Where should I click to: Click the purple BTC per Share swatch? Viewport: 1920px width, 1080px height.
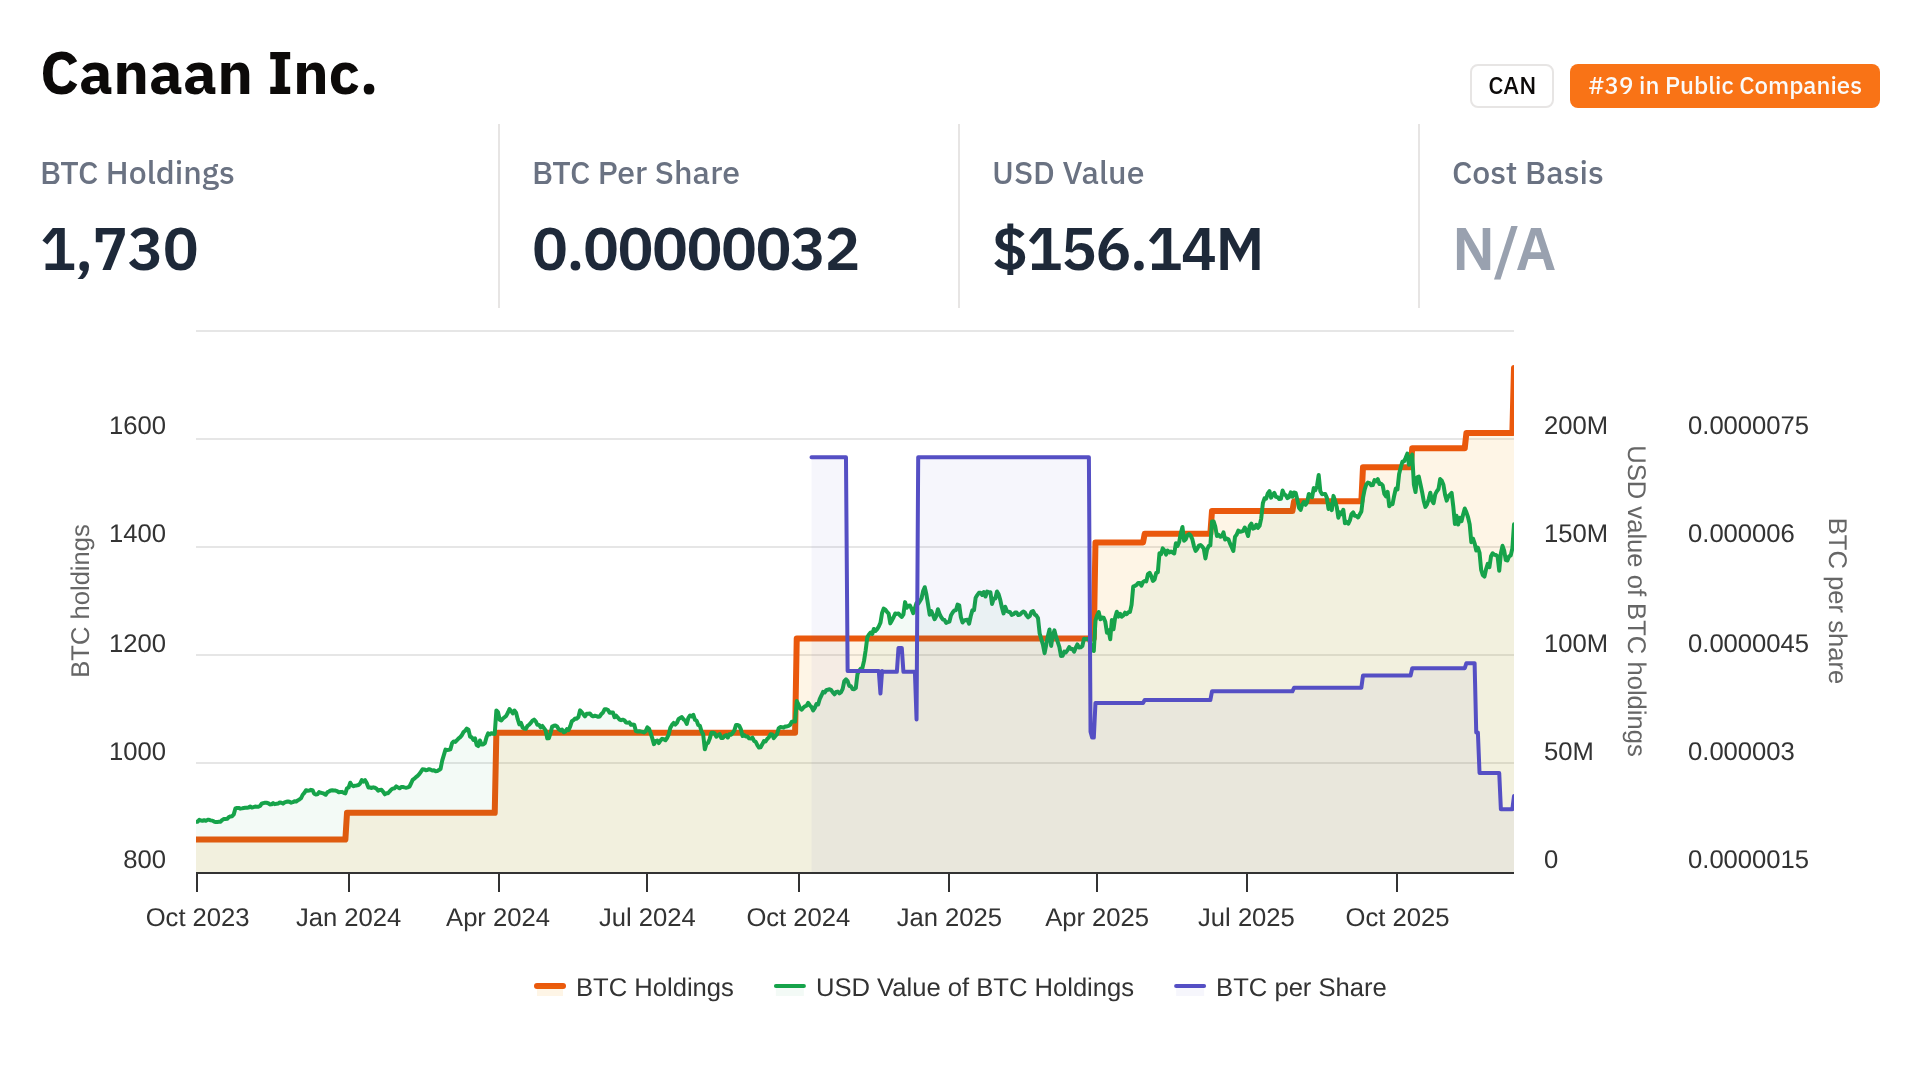tap(1190, 987)
